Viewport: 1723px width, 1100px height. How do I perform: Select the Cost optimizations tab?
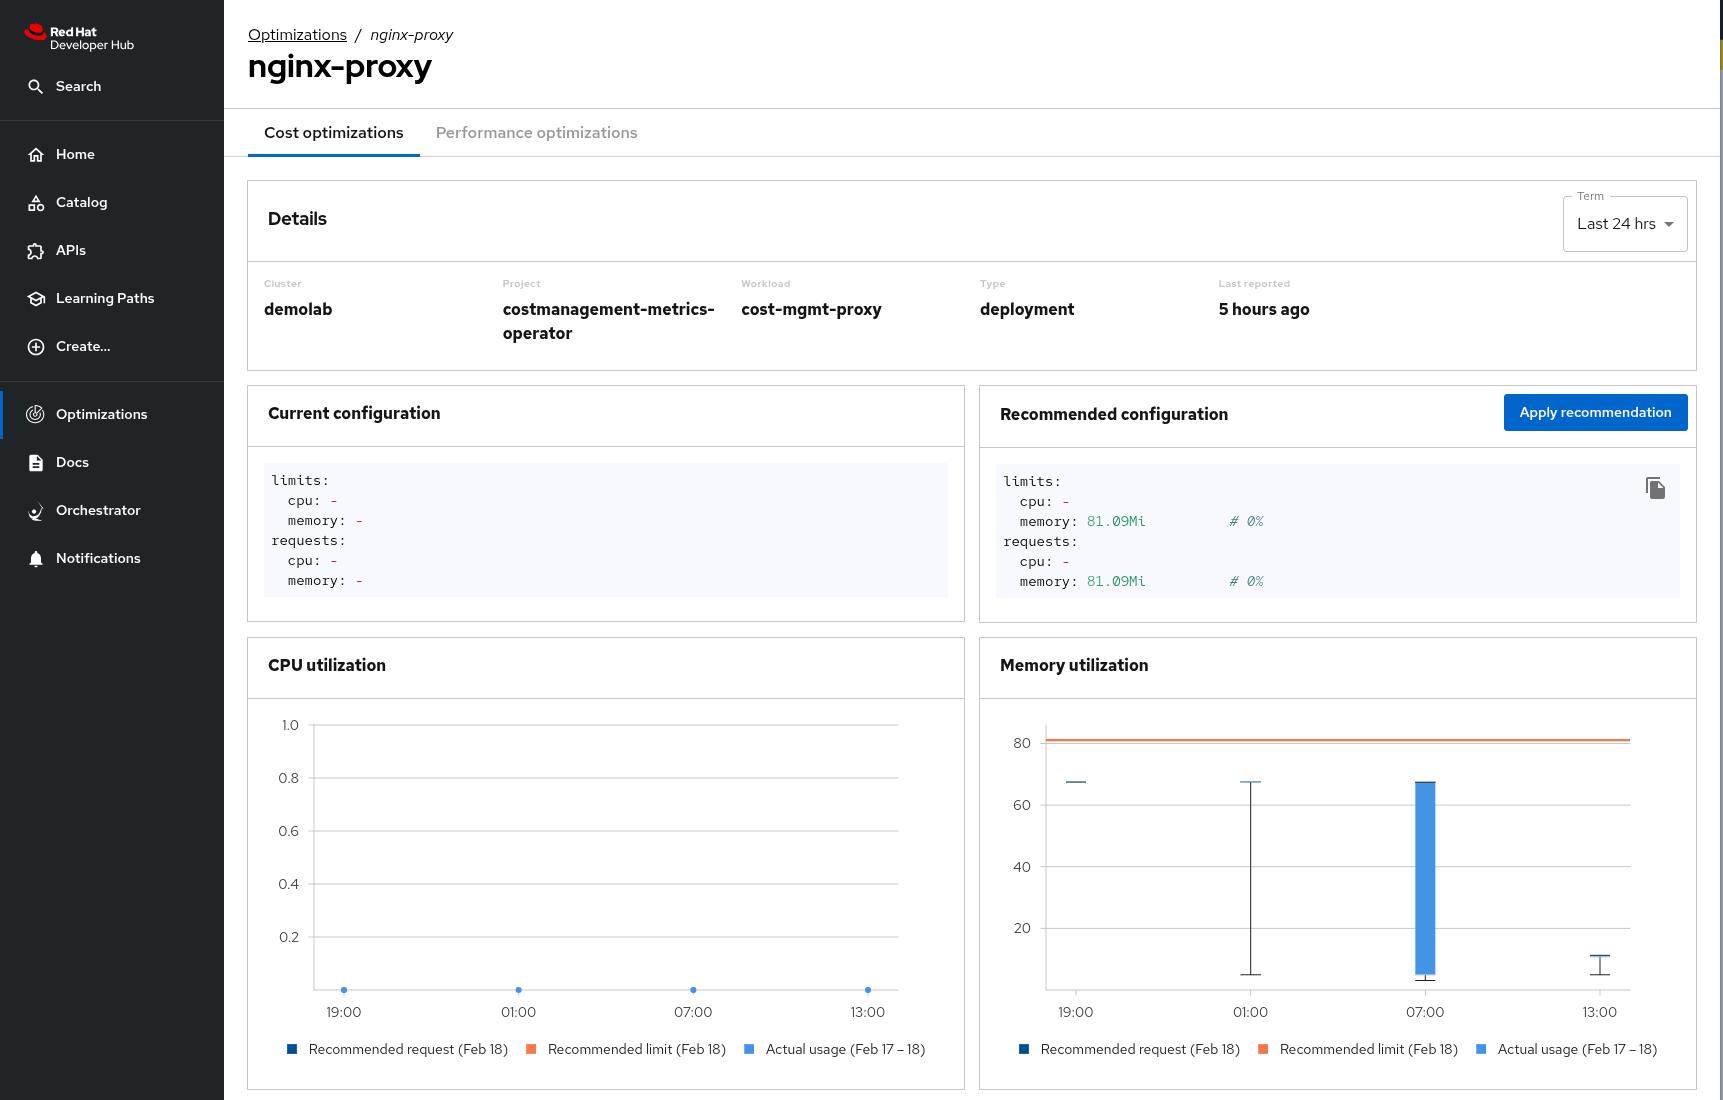point(334,133)
